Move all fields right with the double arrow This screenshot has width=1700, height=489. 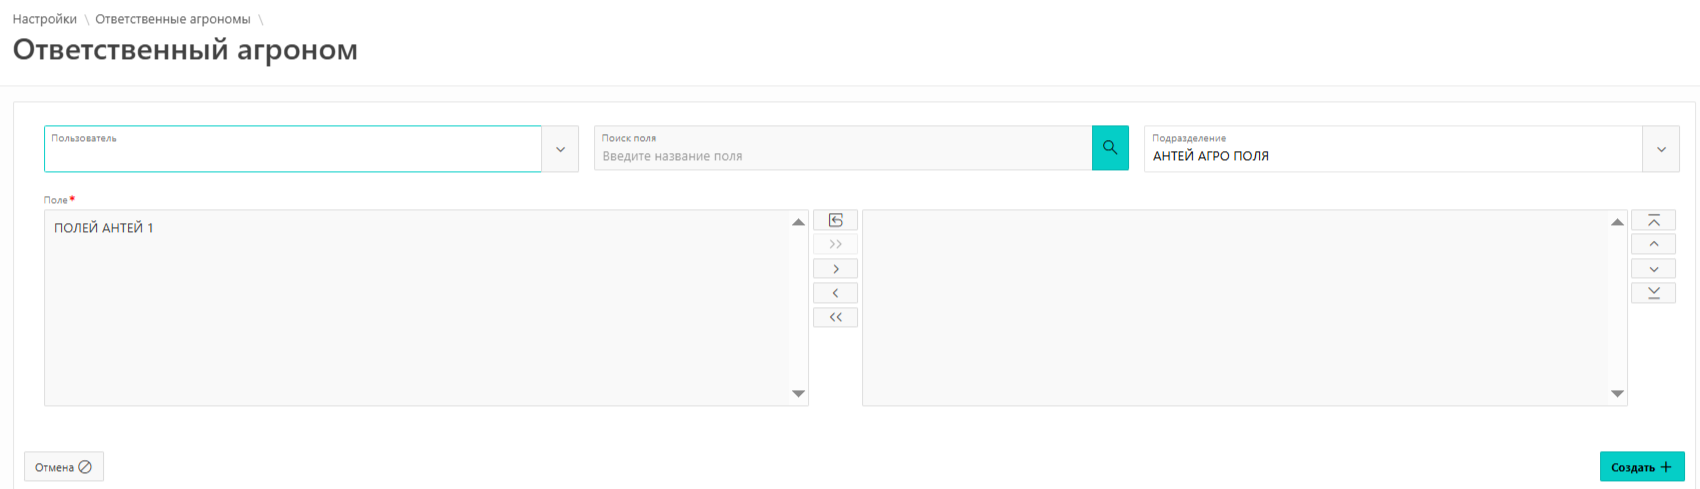[x=835, y=244]
